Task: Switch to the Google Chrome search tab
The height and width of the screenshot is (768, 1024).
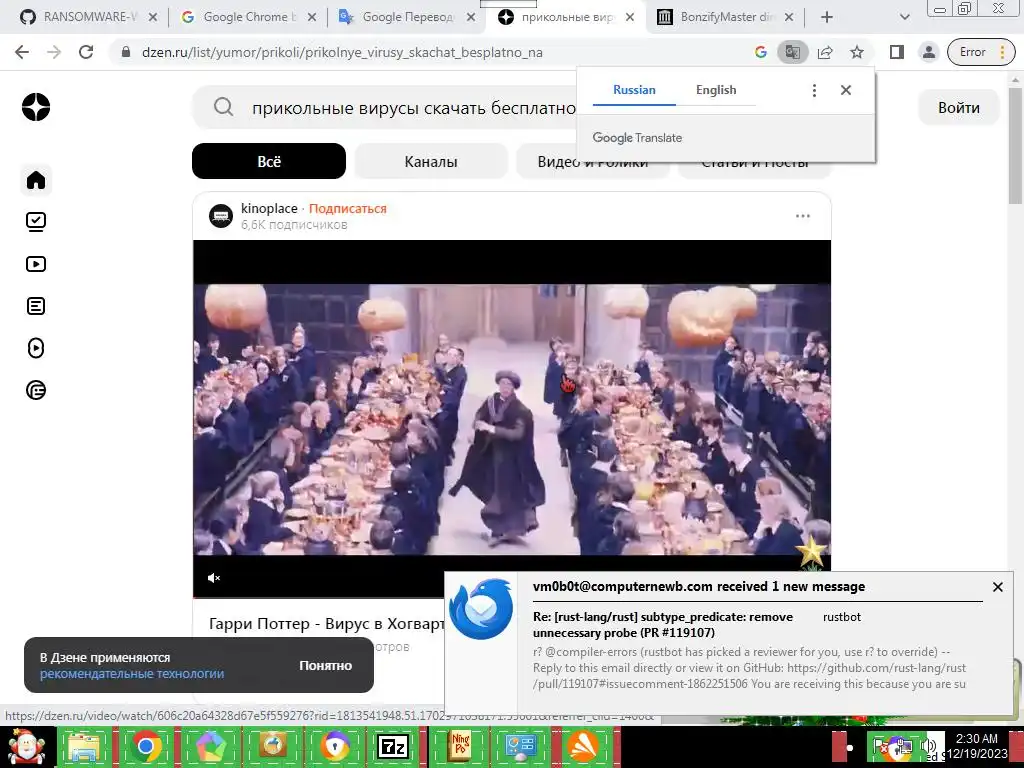Action: coord(248,17)
